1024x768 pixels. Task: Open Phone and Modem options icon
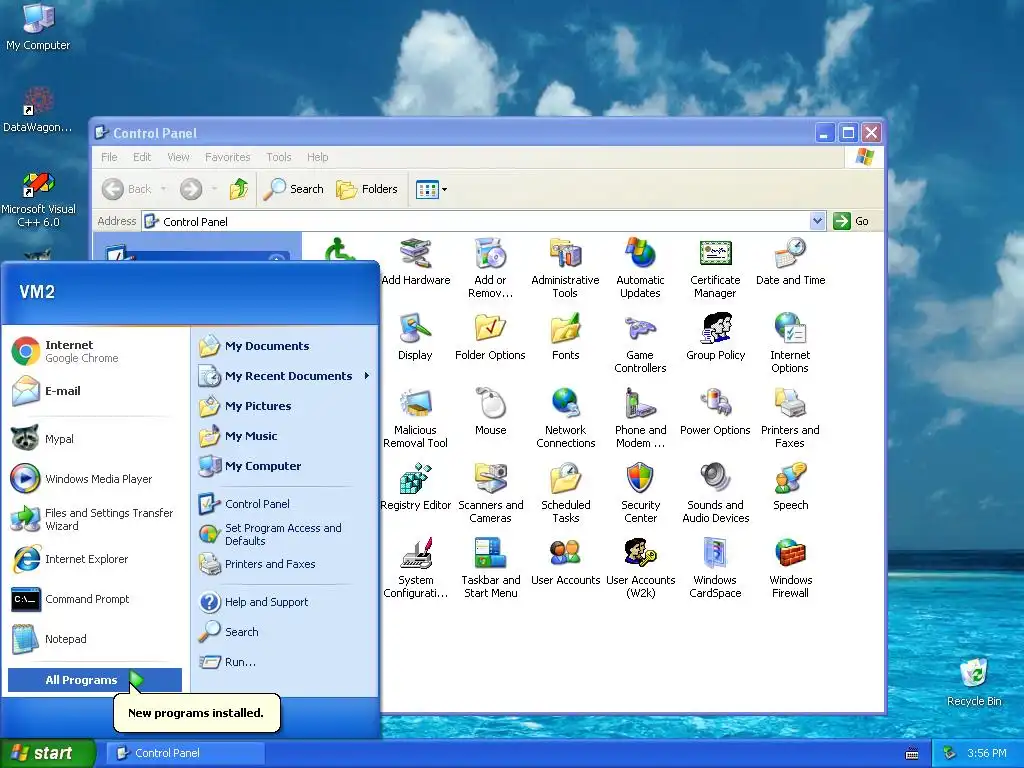pos(640,419)
